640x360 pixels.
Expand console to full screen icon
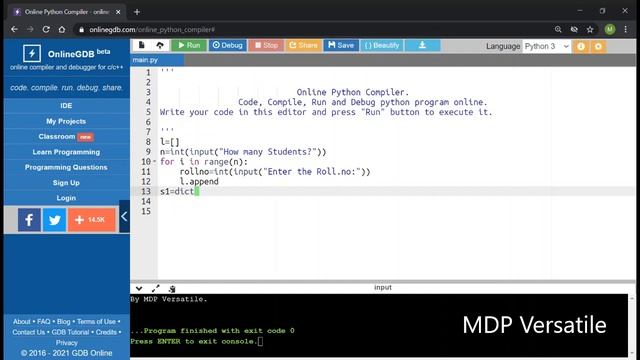pyautogui.click(x=156, y=289)
